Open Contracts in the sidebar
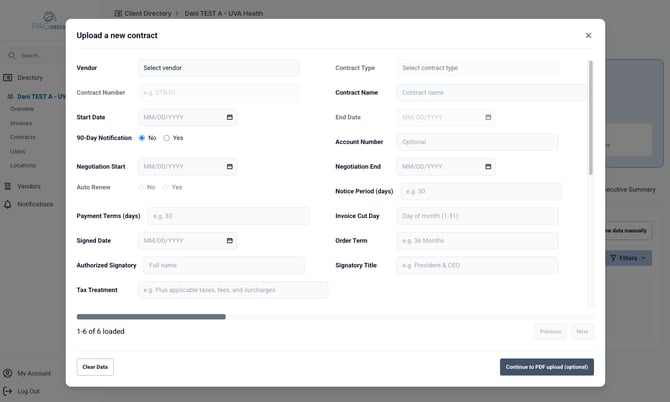 [x=23, y=137]
